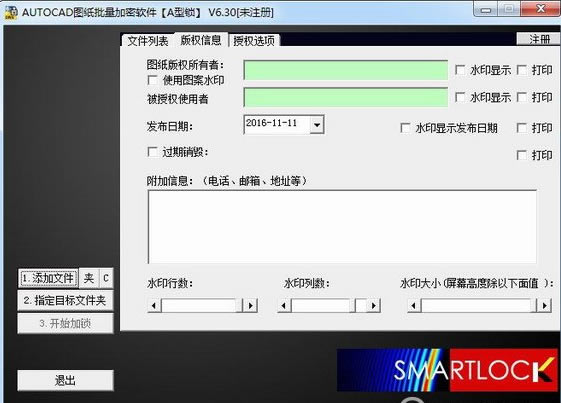Click the 注册 button

[x=538, y=39]
